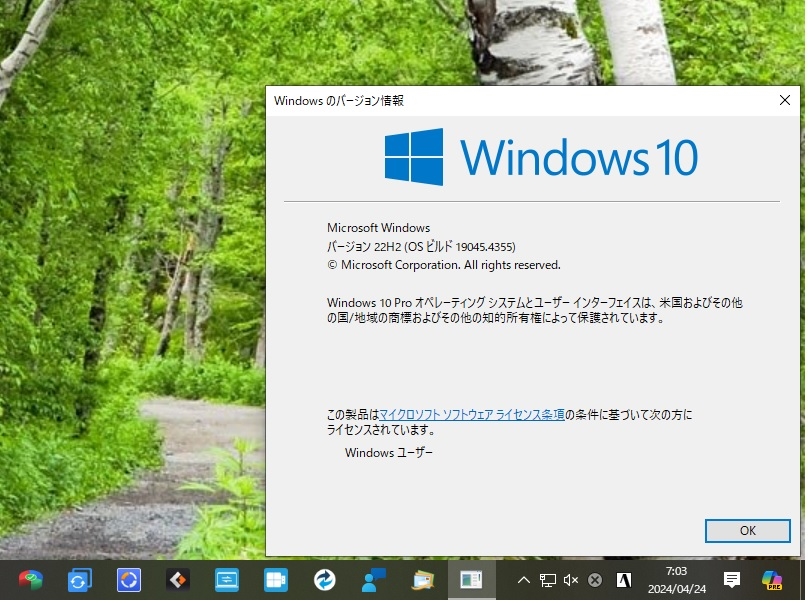Open the blue person with chat bubble icon
808x603 pixels.
point(375,582)
